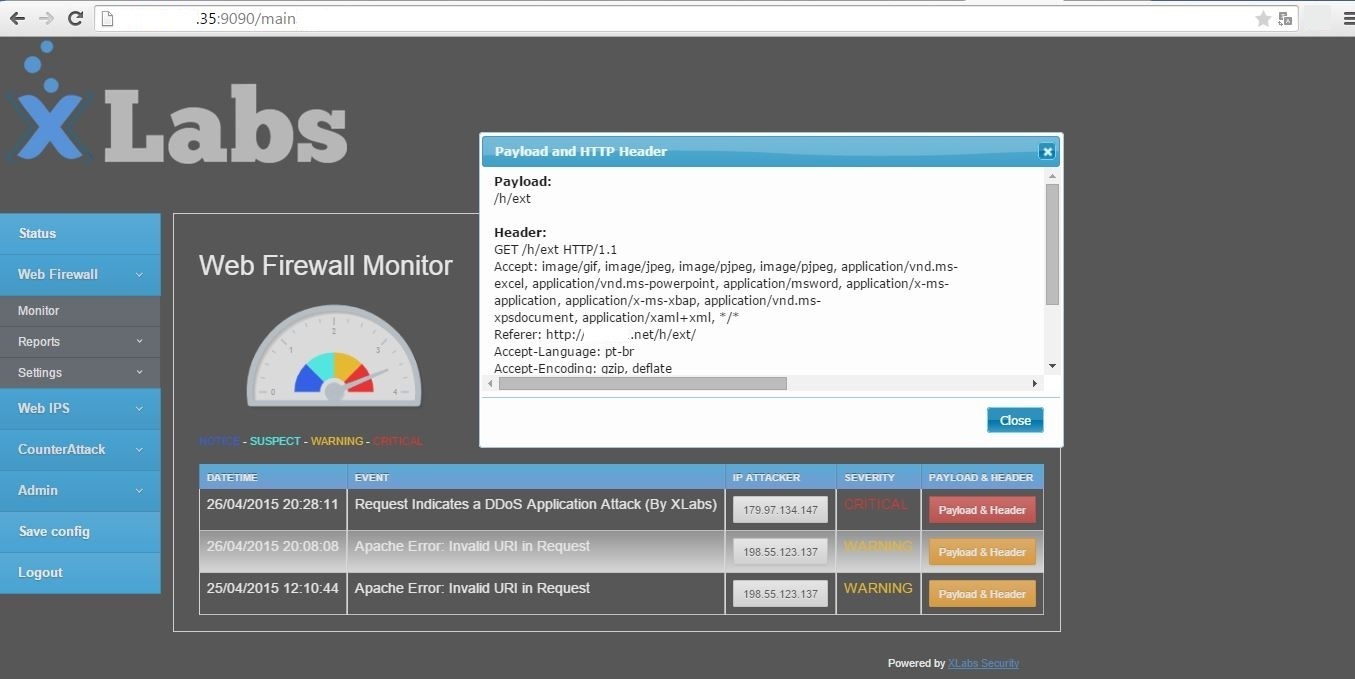Open Payload & Header for the DDoS attack row
The height and width of the screenshot is (679, 1355).
pos(982,510)
